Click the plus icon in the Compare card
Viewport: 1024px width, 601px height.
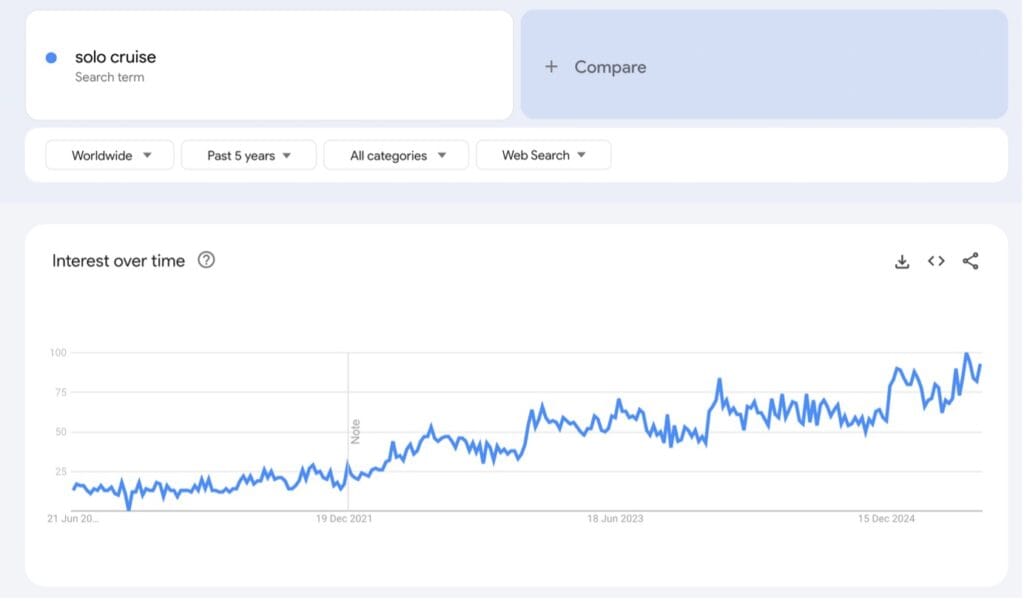[552, 66]
